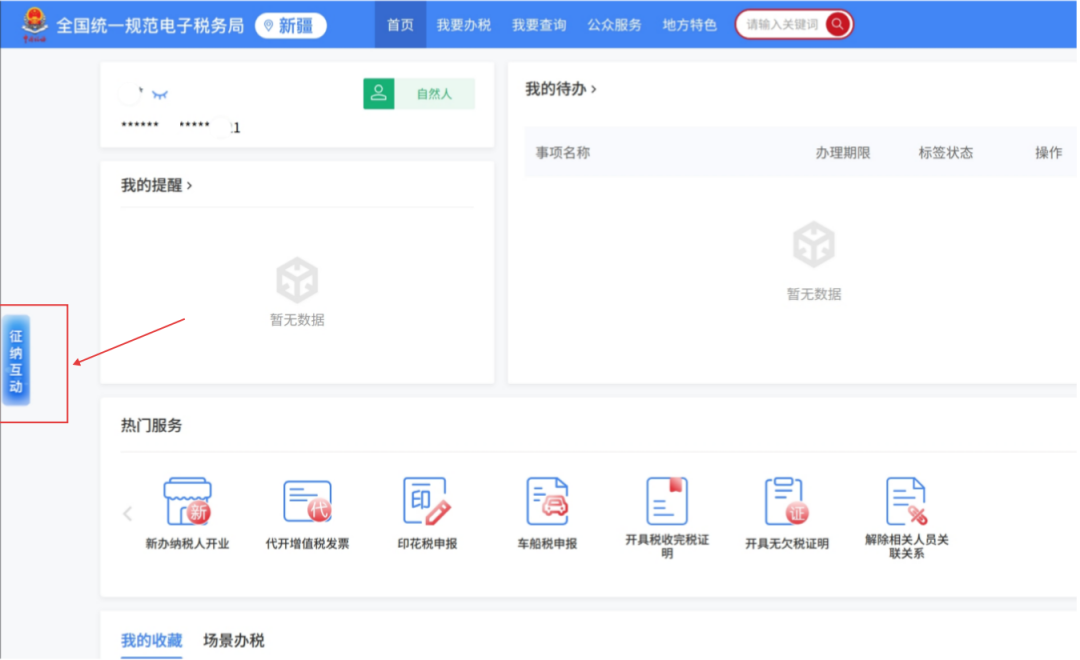Open the 开具无欠税证明 service icon
Viewport: 1080px width, 660px height.
coord(787,501)
